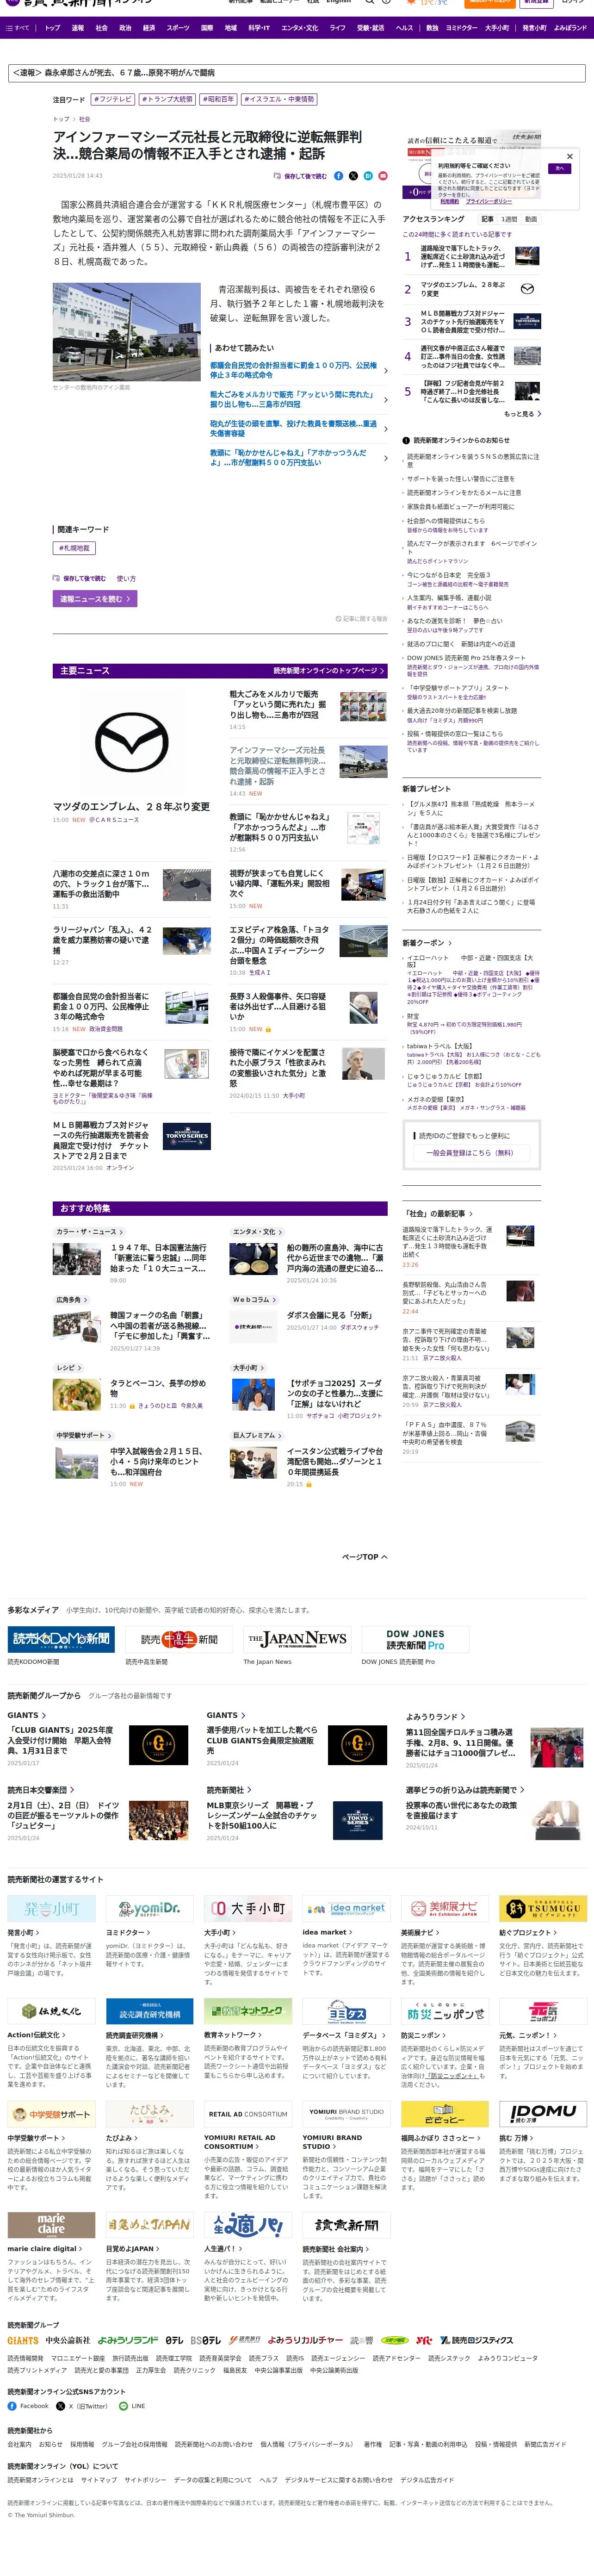This screenshot has height=2576, width=594.
Task: Open the すべて hamburger menu
Action: coord(18,28)
